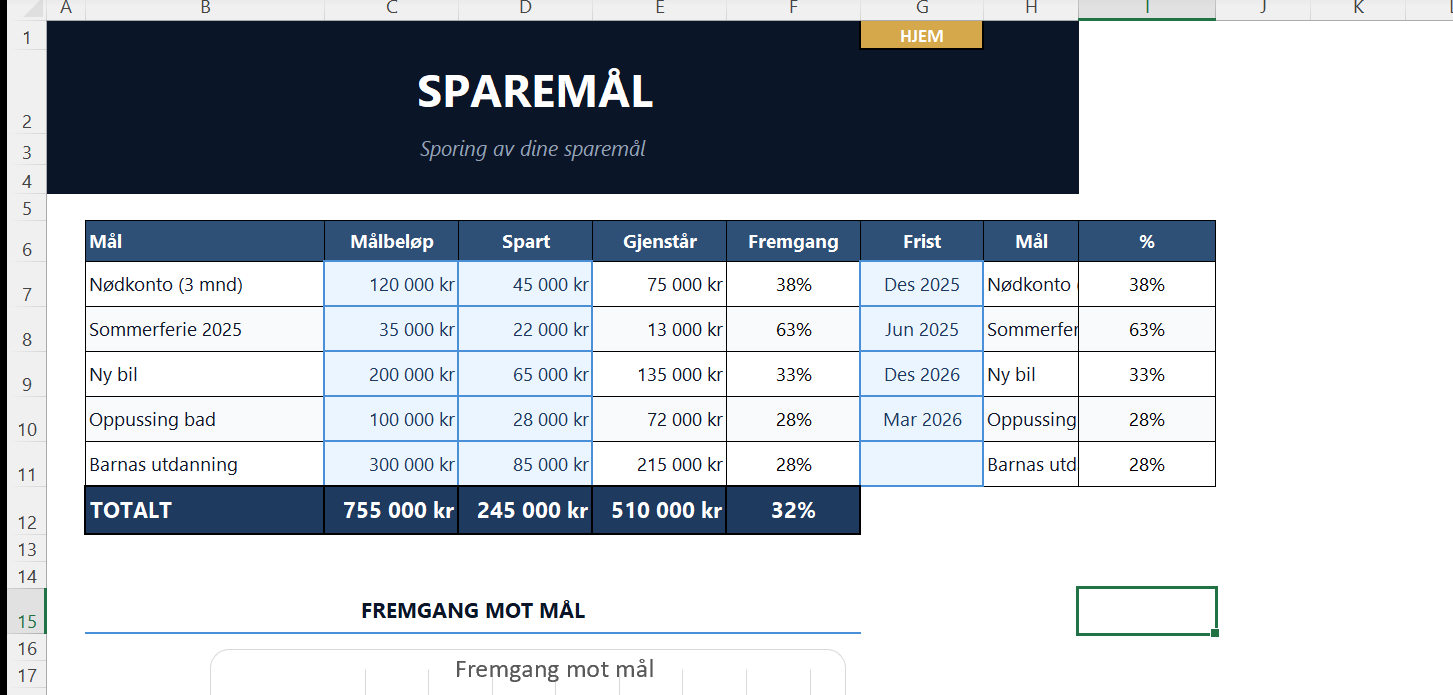This screenshot has width=1453, height=695.
Task: Click the empty Frist cell for Barnas utdanning
Action: tap(921, 465)
